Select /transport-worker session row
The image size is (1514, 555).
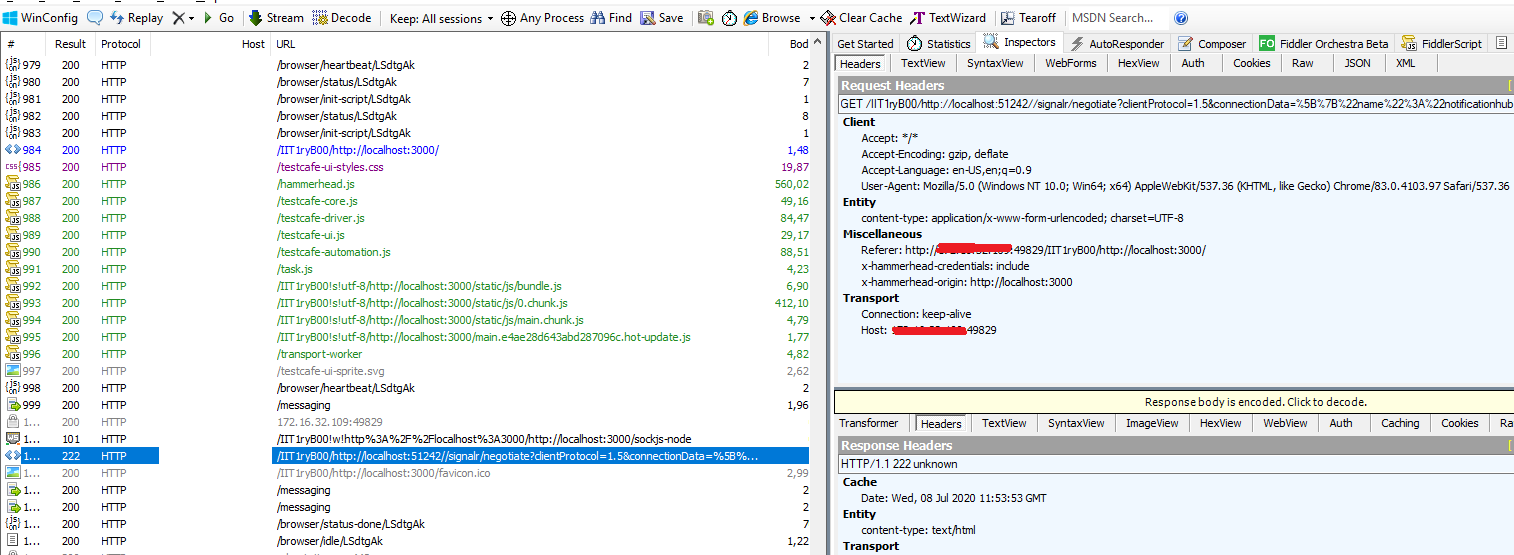click(x=407, y=354)
